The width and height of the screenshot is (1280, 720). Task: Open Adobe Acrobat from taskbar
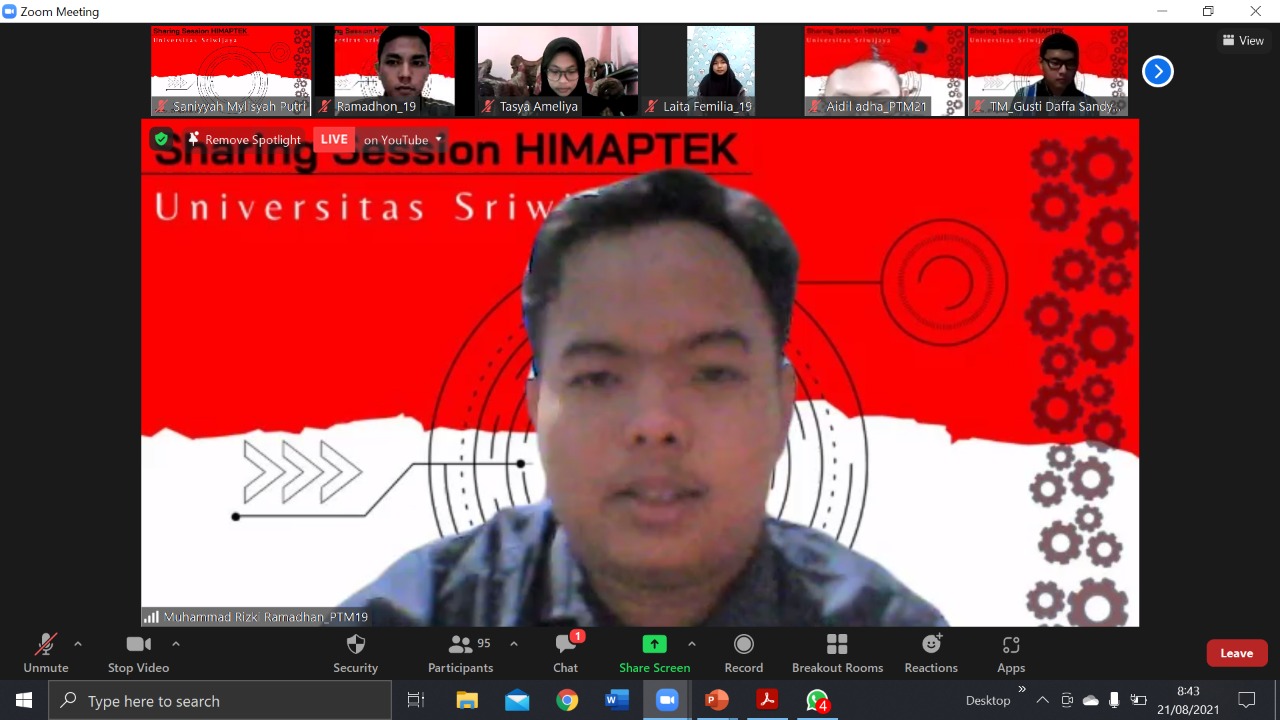pyautogui.click(x=767, y=701)
